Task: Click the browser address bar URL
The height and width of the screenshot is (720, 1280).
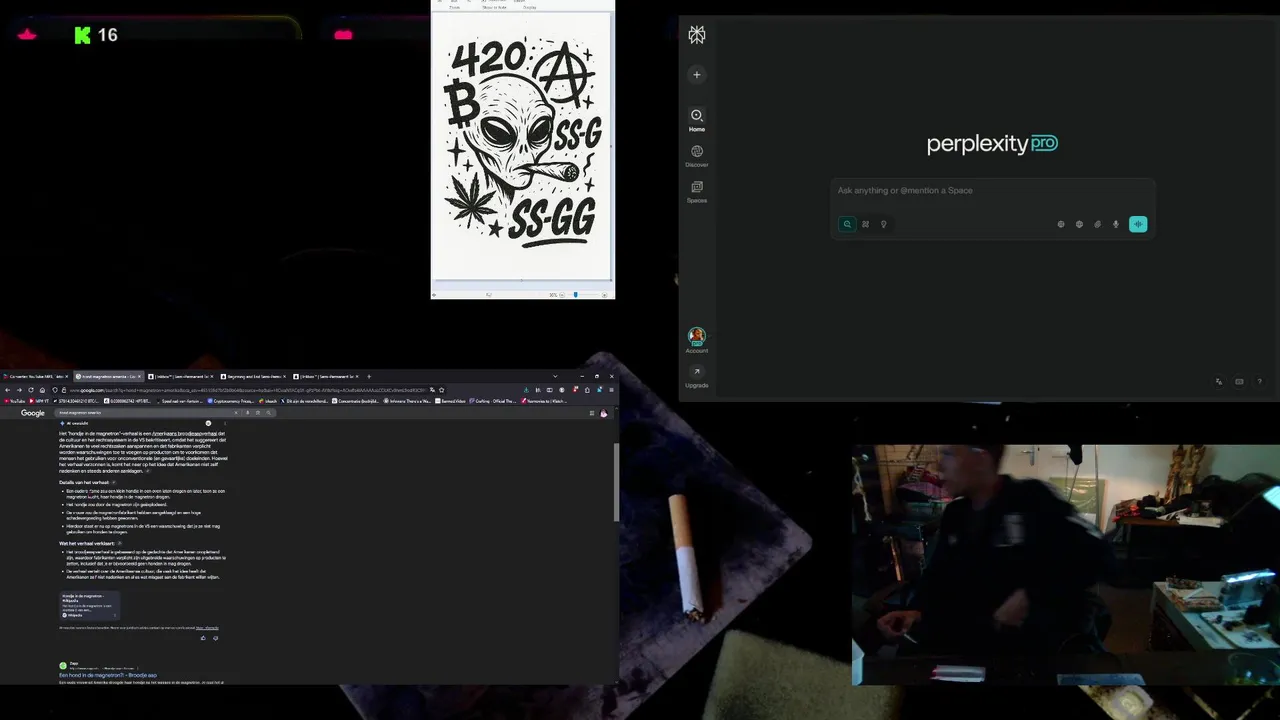Action: coord(250,390)
